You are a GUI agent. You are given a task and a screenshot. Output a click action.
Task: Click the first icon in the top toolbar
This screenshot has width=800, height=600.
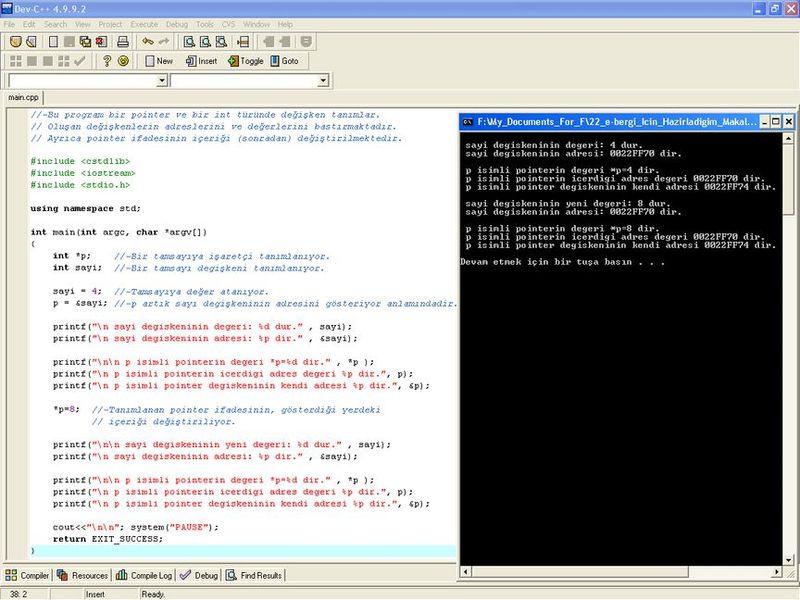[15, 42]
